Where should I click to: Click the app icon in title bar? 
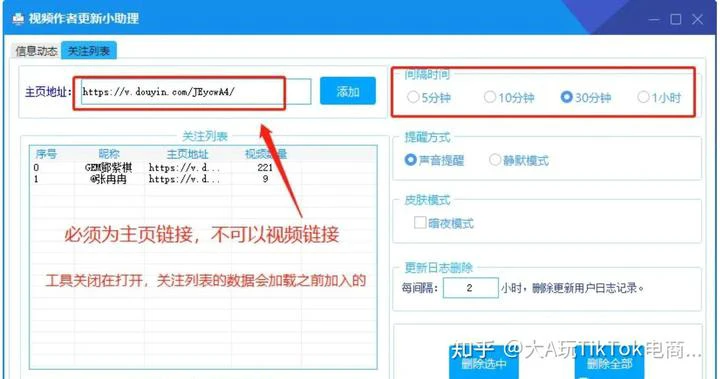[18, 19]
